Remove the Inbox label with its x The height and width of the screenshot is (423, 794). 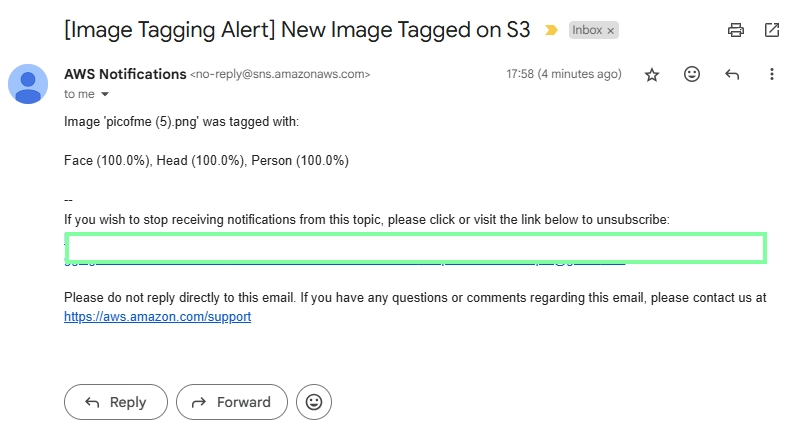[611, 31]
